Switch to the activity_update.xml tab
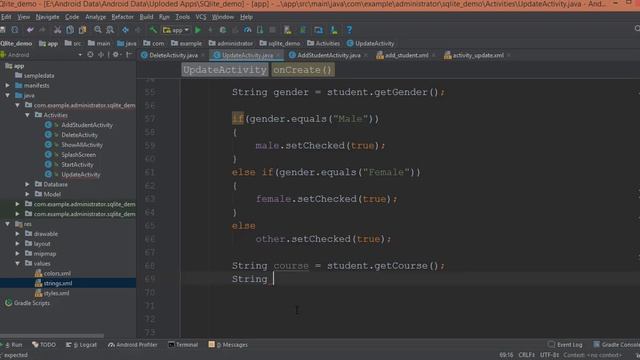Viewport: 640px width, 360px height. pyautogui.click(x=478, y=55)
